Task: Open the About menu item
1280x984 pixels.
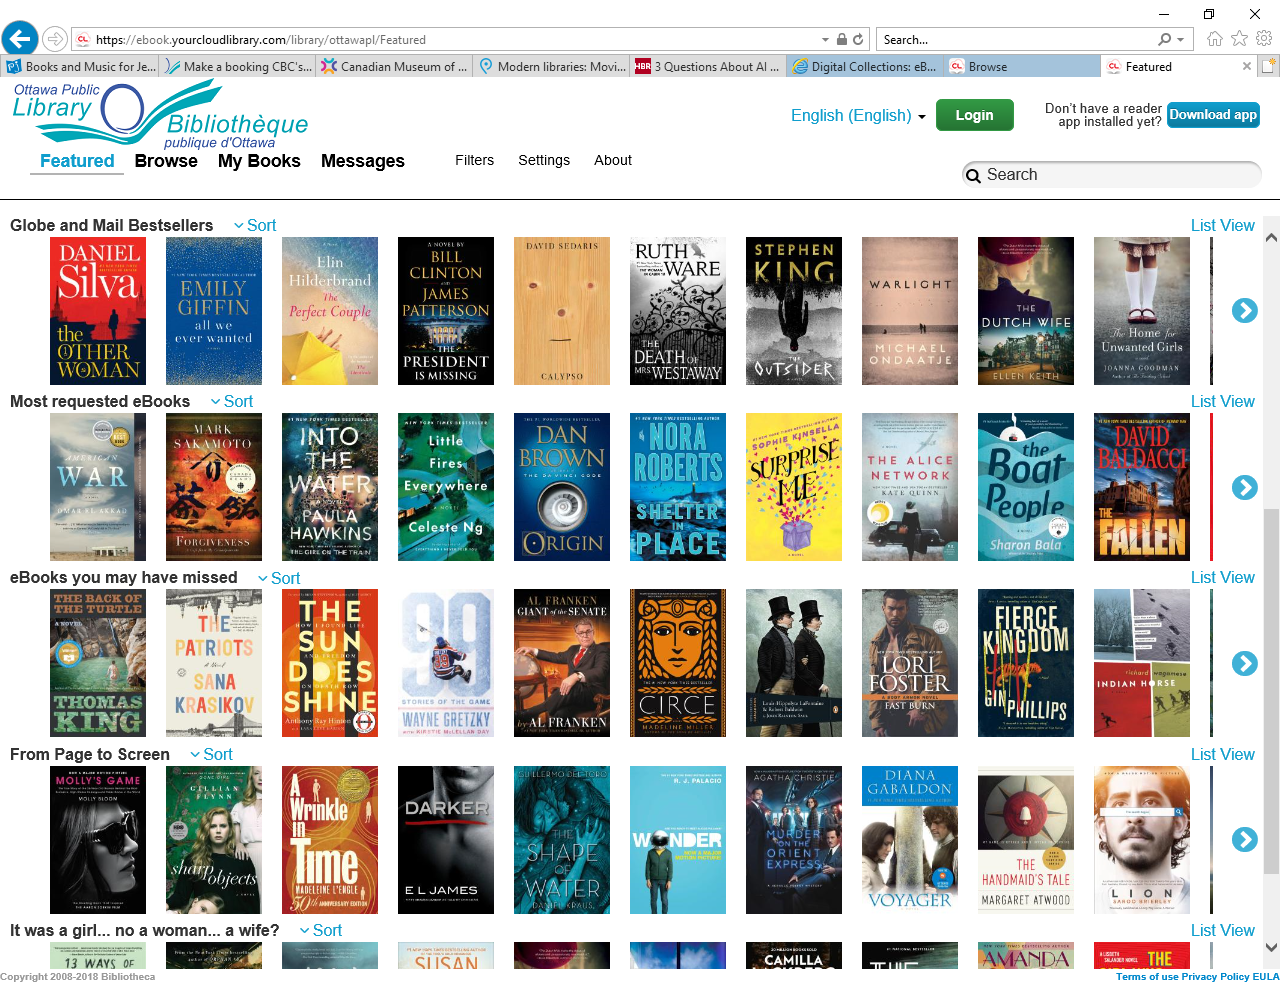Action: (613, 160)
